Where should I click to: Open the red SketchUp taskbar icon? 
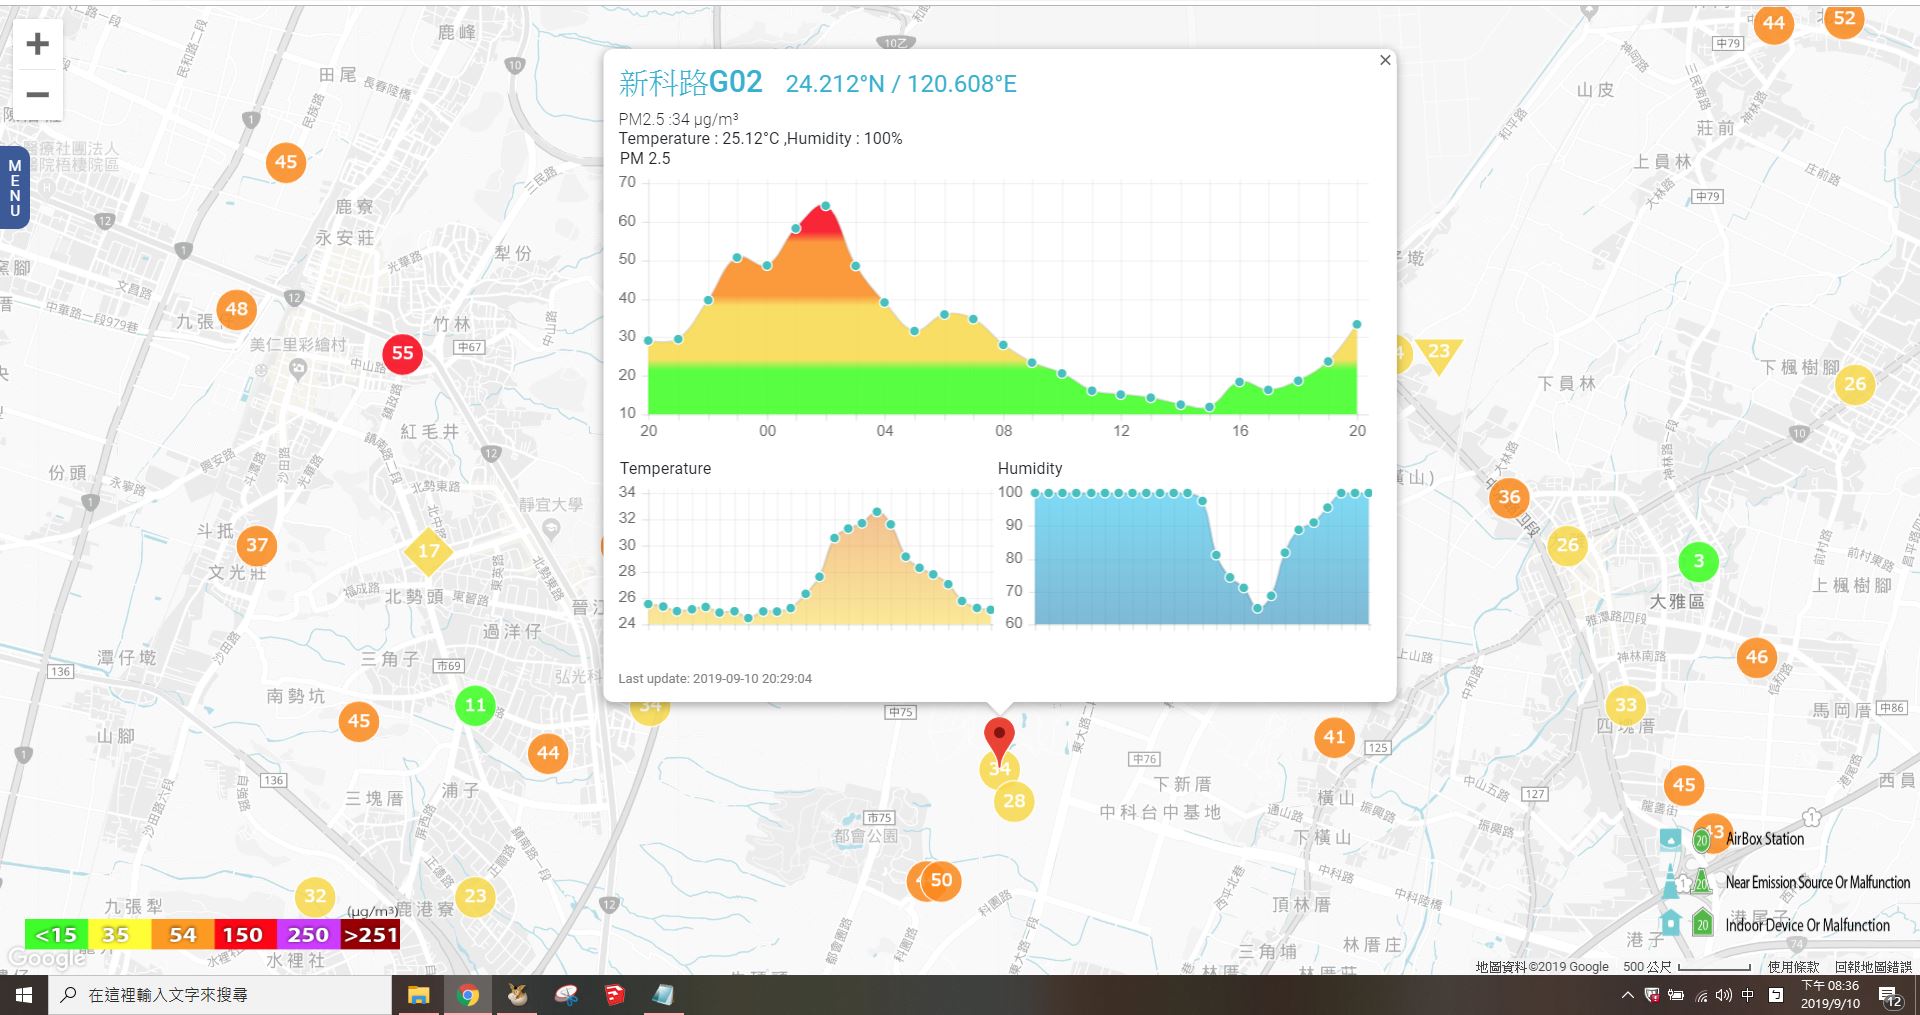pyautogui.click(x=615, y=995)
